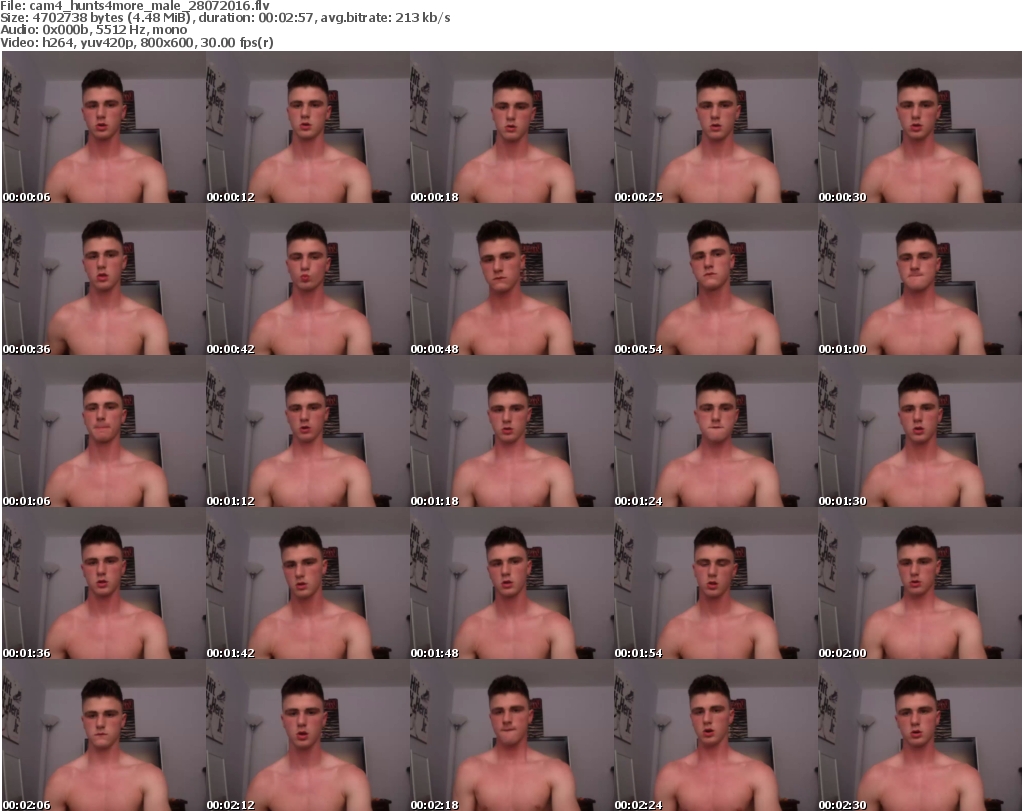
Task: Choose the 00:02:12 video frame
Action: 308,735
